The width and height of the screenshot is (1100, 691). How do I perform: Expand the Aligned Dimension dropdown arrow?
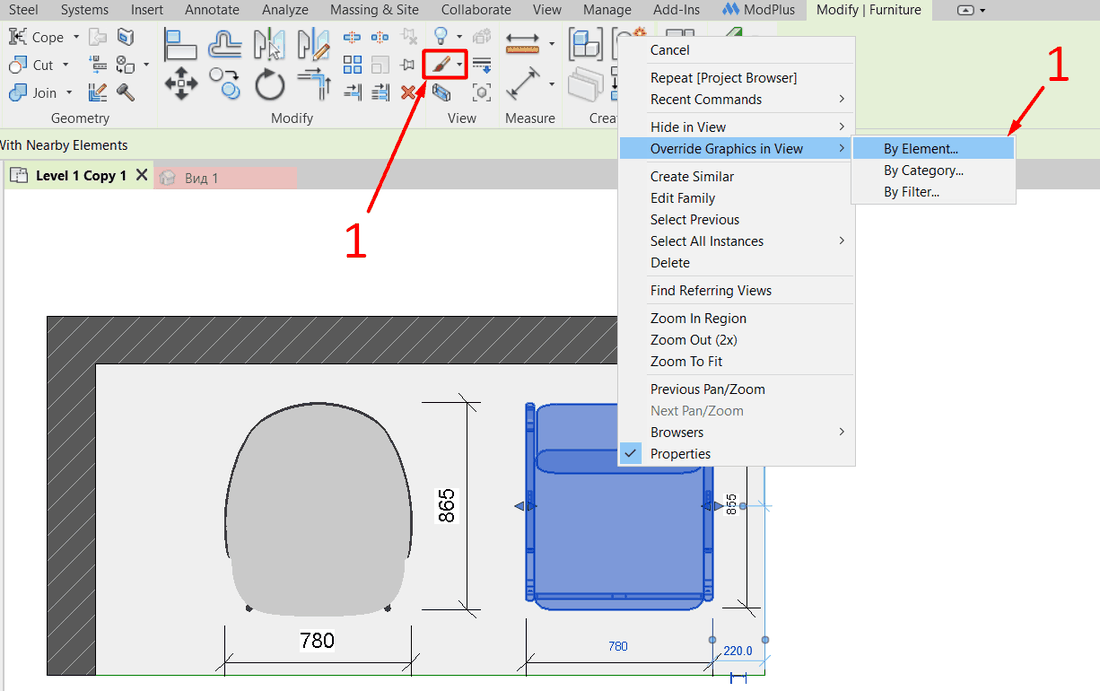(x=552, y=84)
